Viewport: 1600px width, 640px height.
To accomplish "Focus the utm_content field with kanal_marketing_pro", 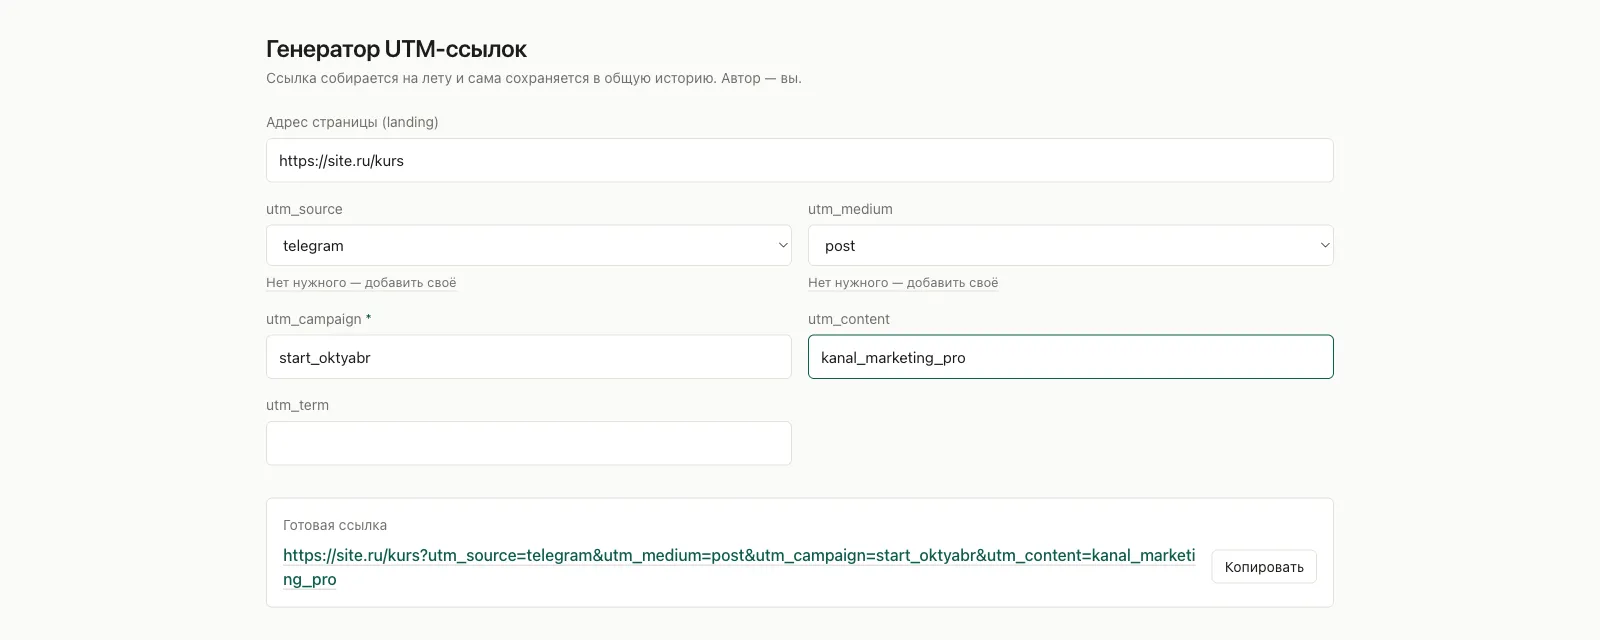I will (1070, 357).
